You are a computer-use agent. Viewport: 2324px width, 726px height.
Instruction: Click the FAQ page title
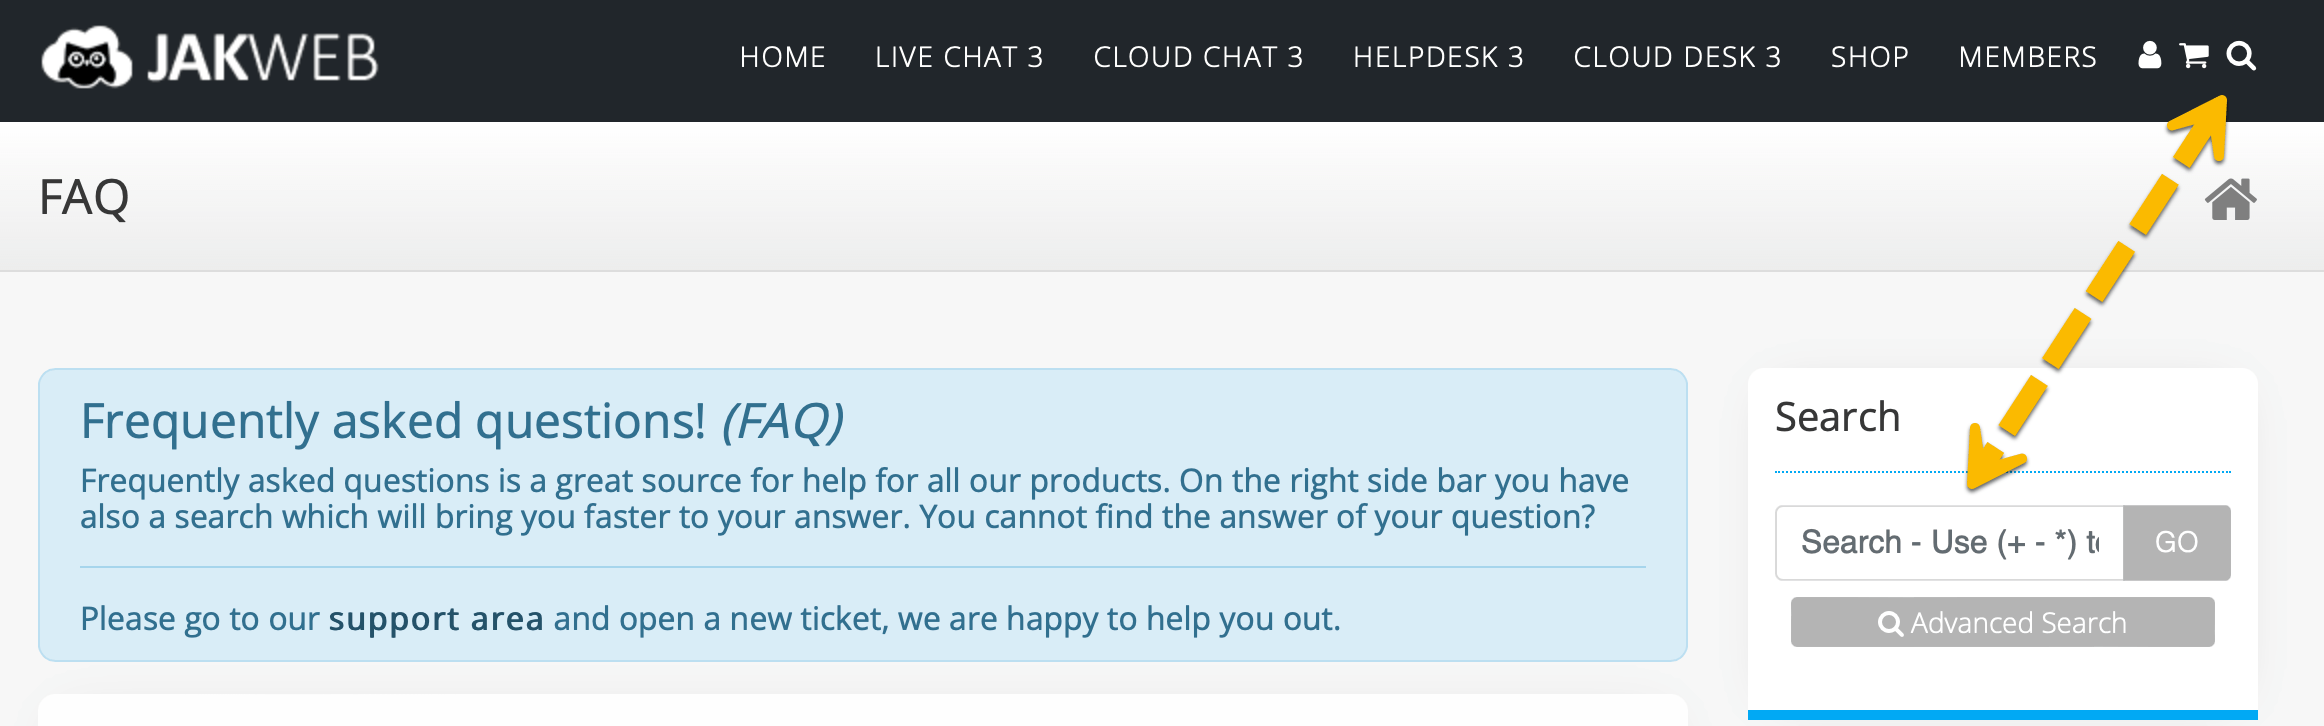[x=84, y=197]
